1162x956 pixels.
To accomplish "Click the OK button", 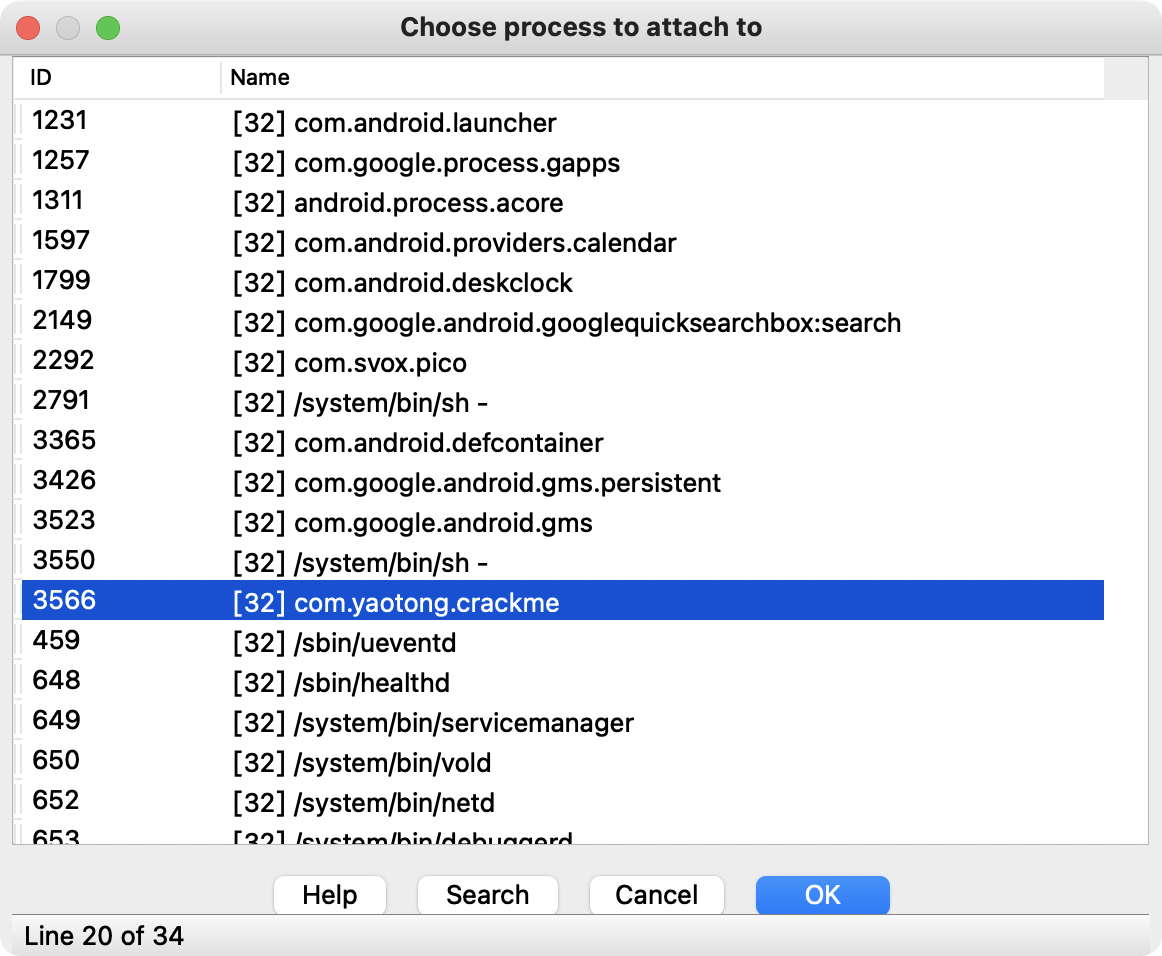I will pyautogui.click(x=822, y=895).
